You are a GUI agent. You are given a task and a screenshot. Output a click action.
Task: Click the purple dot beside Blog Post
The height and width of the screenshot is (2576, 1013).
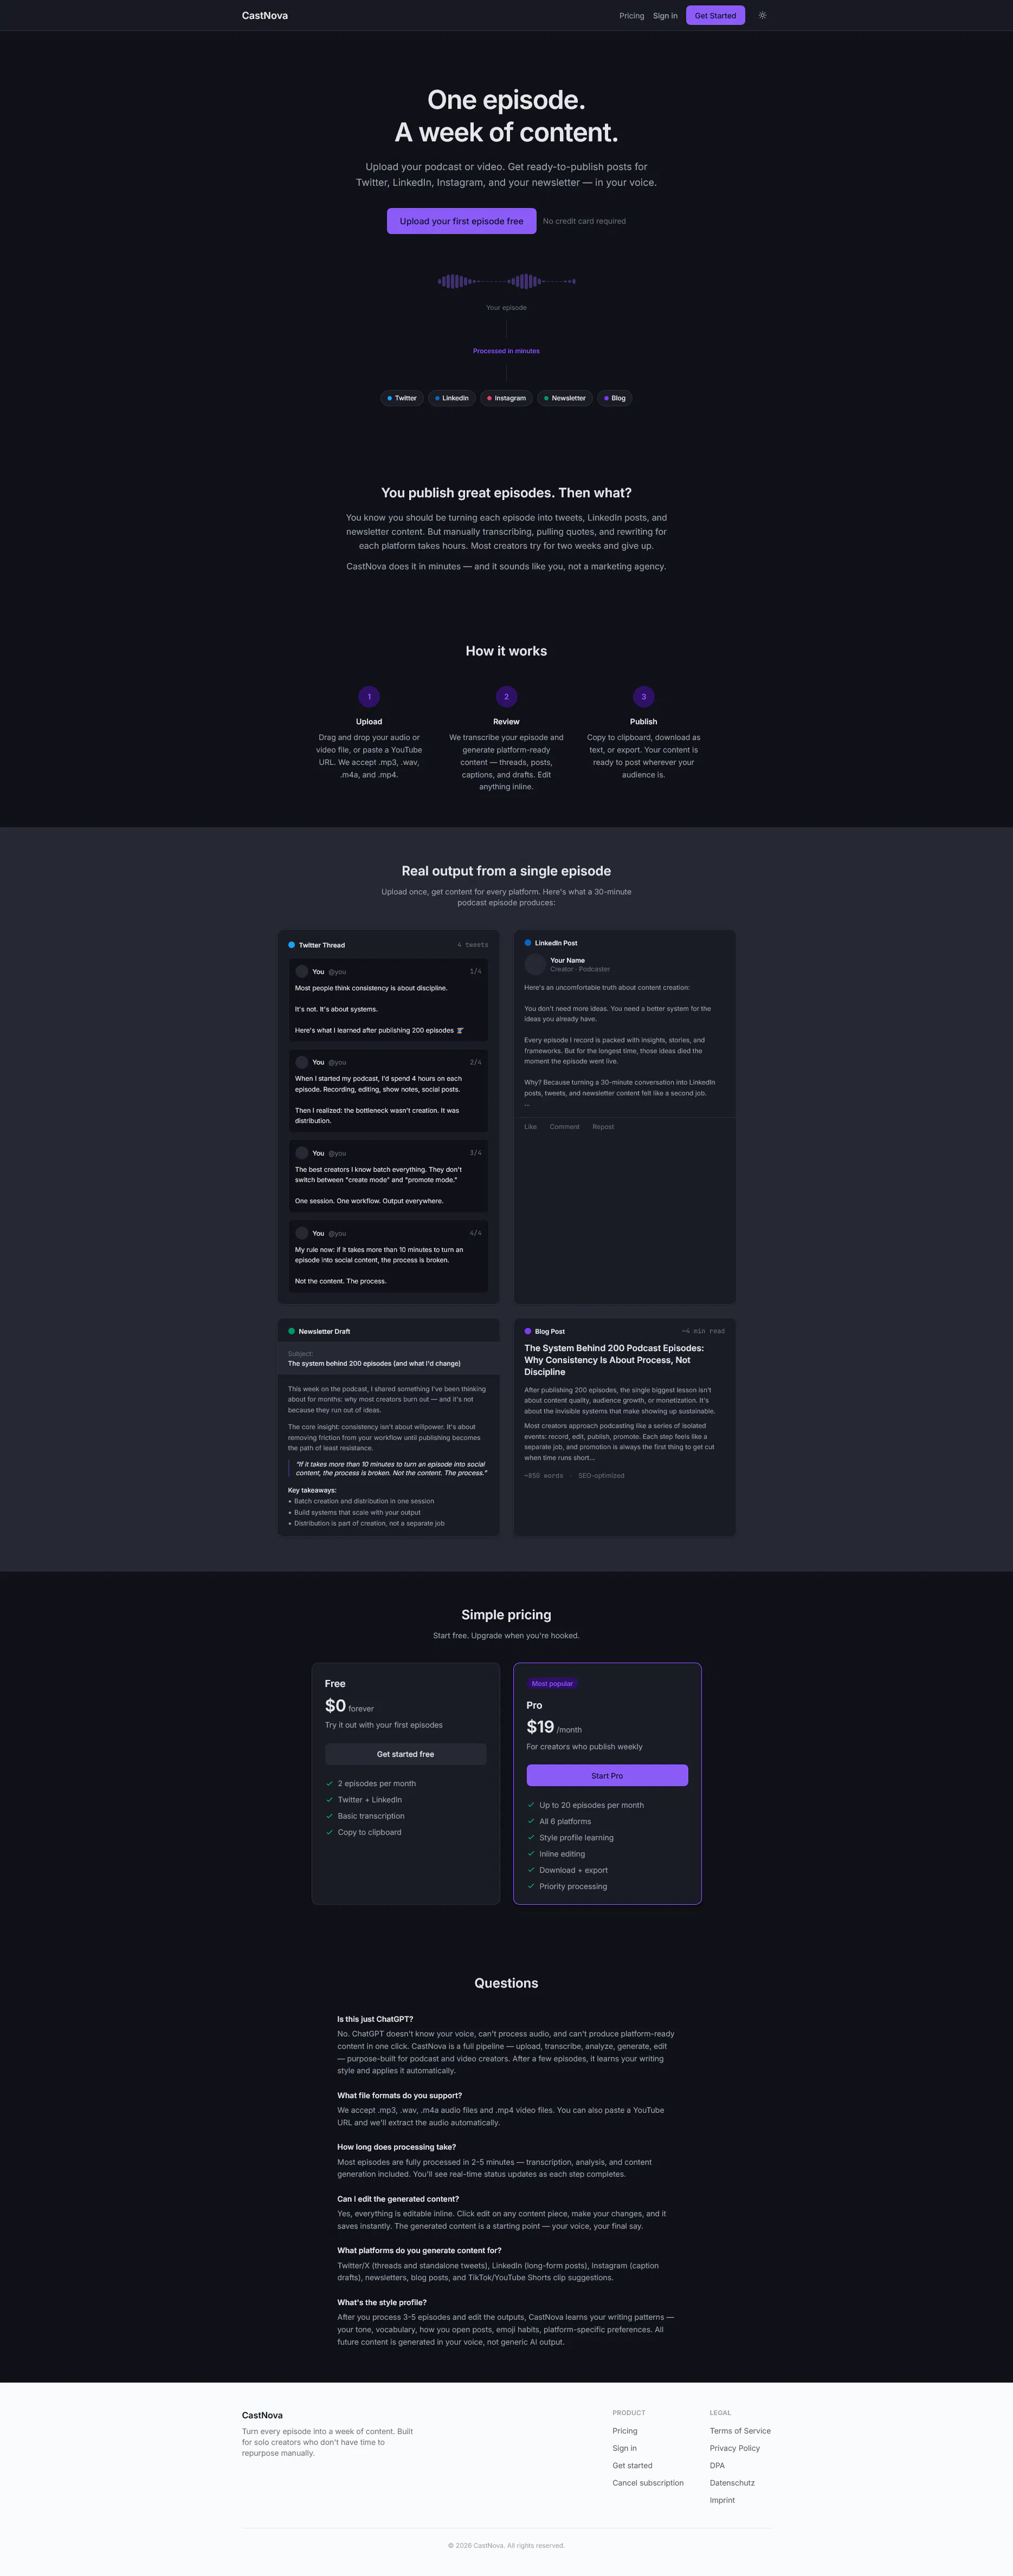pyautogui.click(x=528, y=1331)
